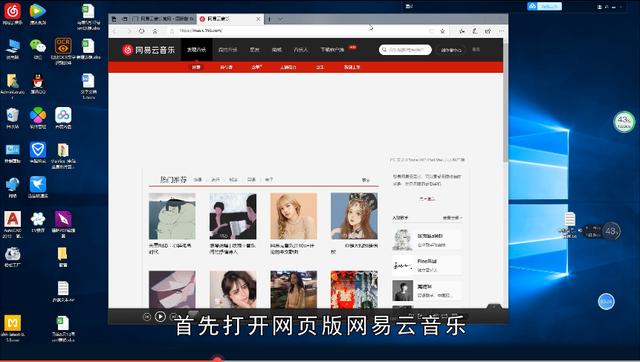Open the blonde girl playlist cover
Image resolution: width=640 pixels, height=362 pixels.
pos(293,216)
